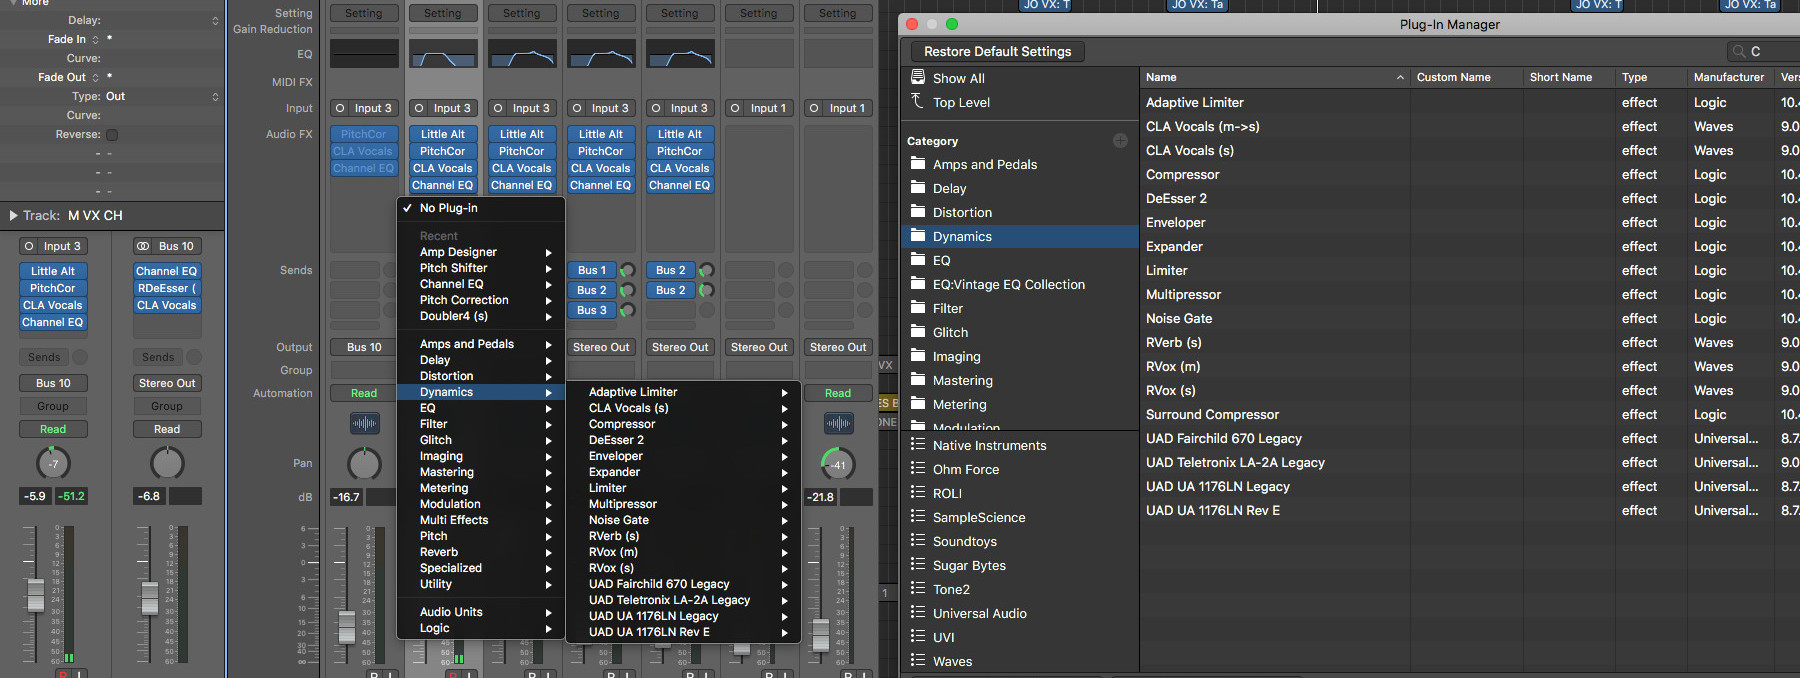Click the magnifier icon in search field

tap(1739, 51)
